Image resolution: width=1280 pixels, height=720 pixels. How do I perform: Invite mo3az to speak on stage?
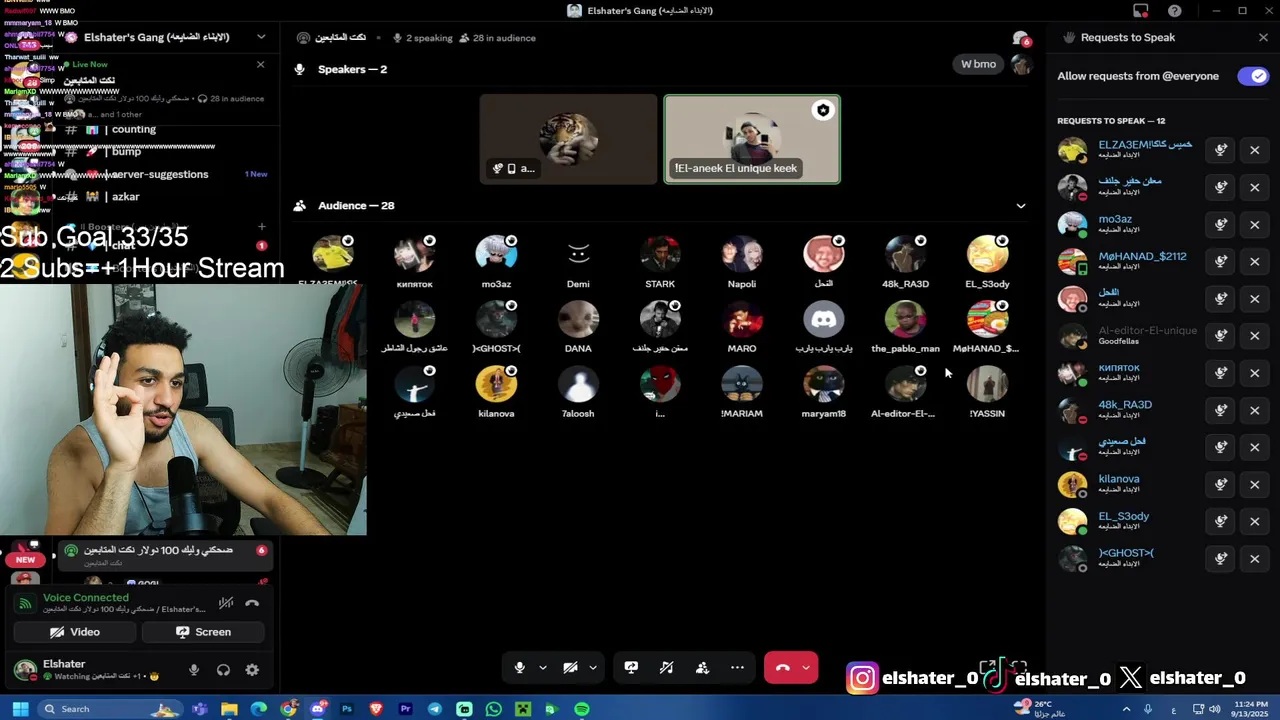point(1220,224)
